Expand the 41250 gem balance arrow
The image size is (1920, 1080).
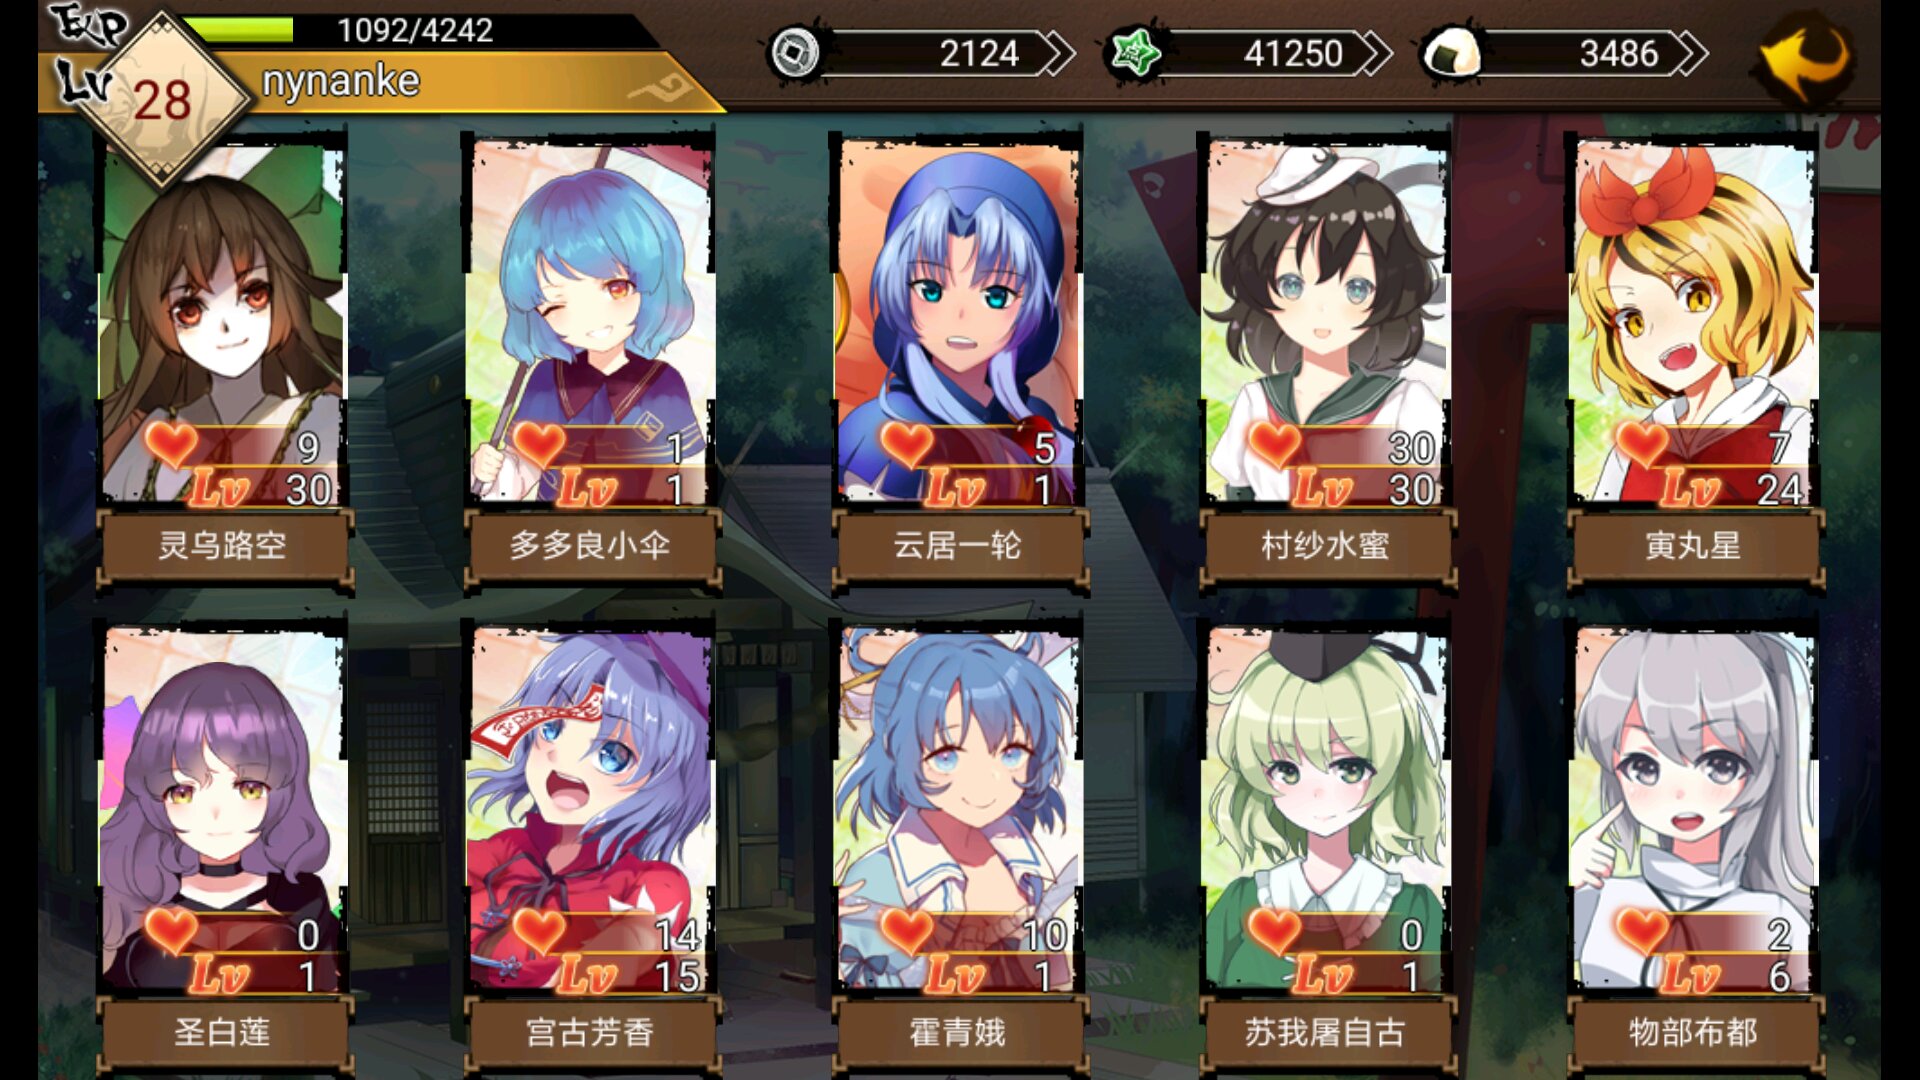tap(1375, 53)
